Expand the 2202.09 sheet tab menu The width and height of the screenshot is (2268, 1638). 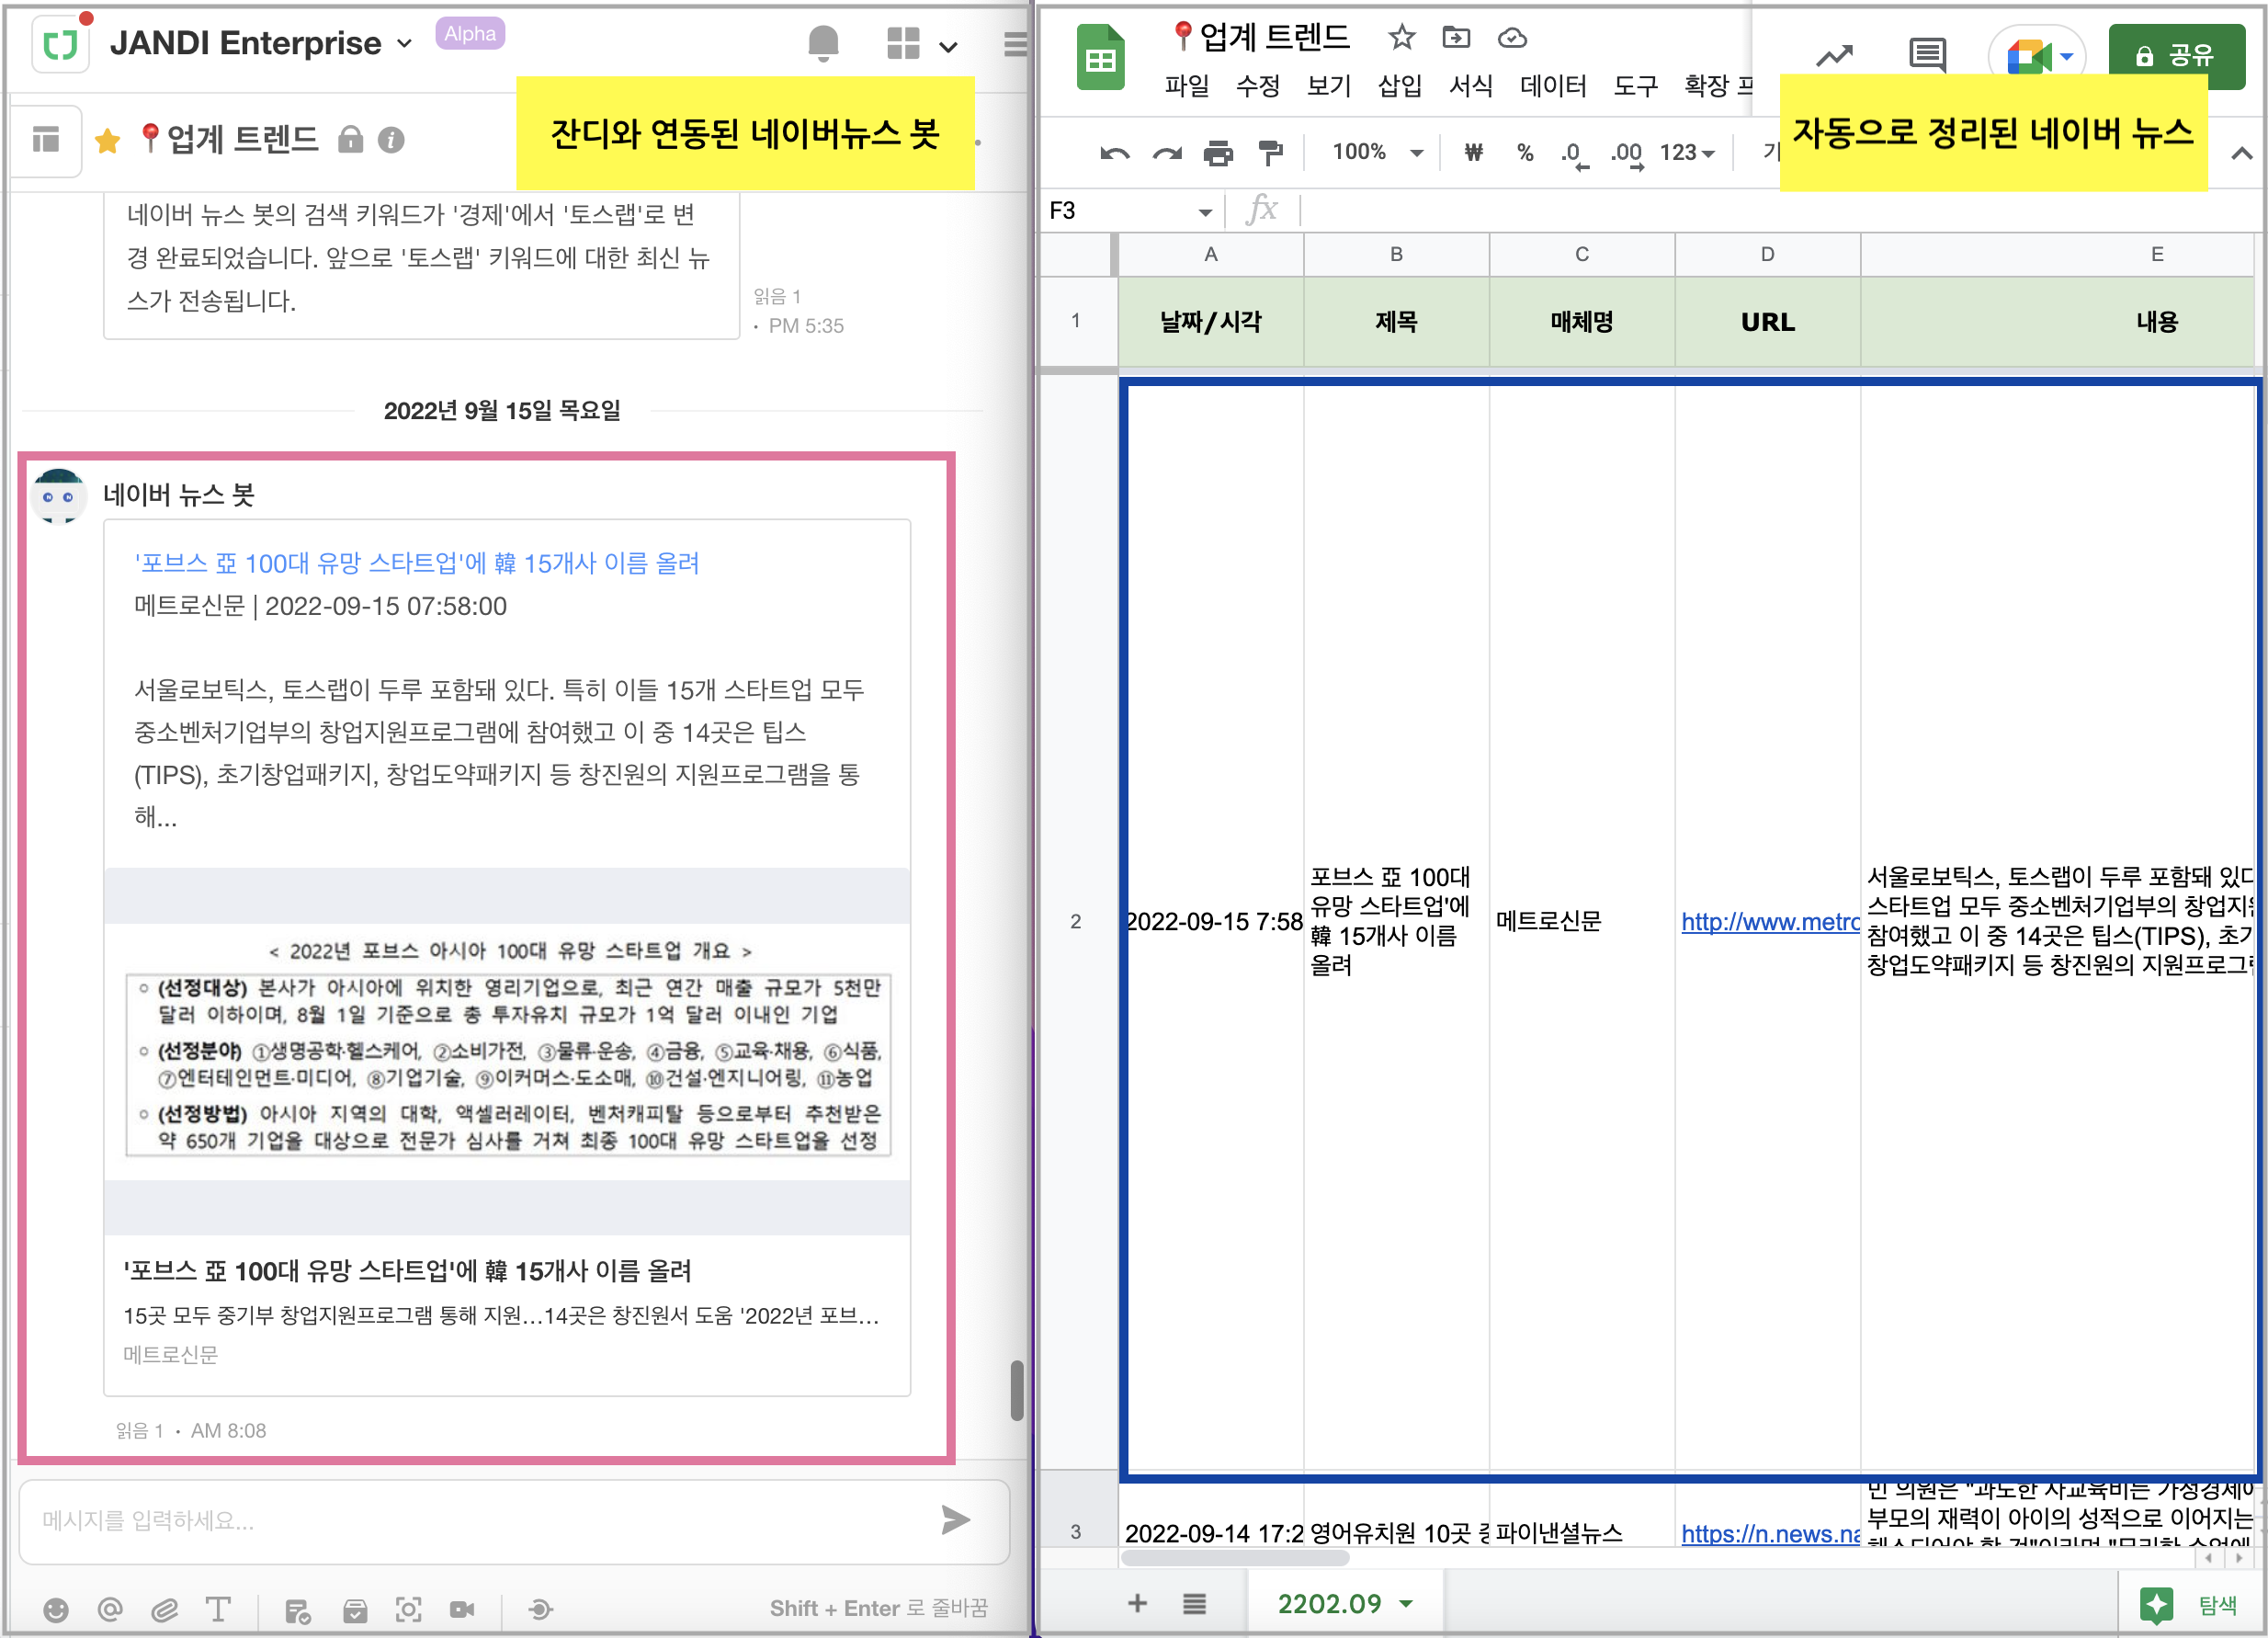pyautogui.click(x=1407, y=1604)
